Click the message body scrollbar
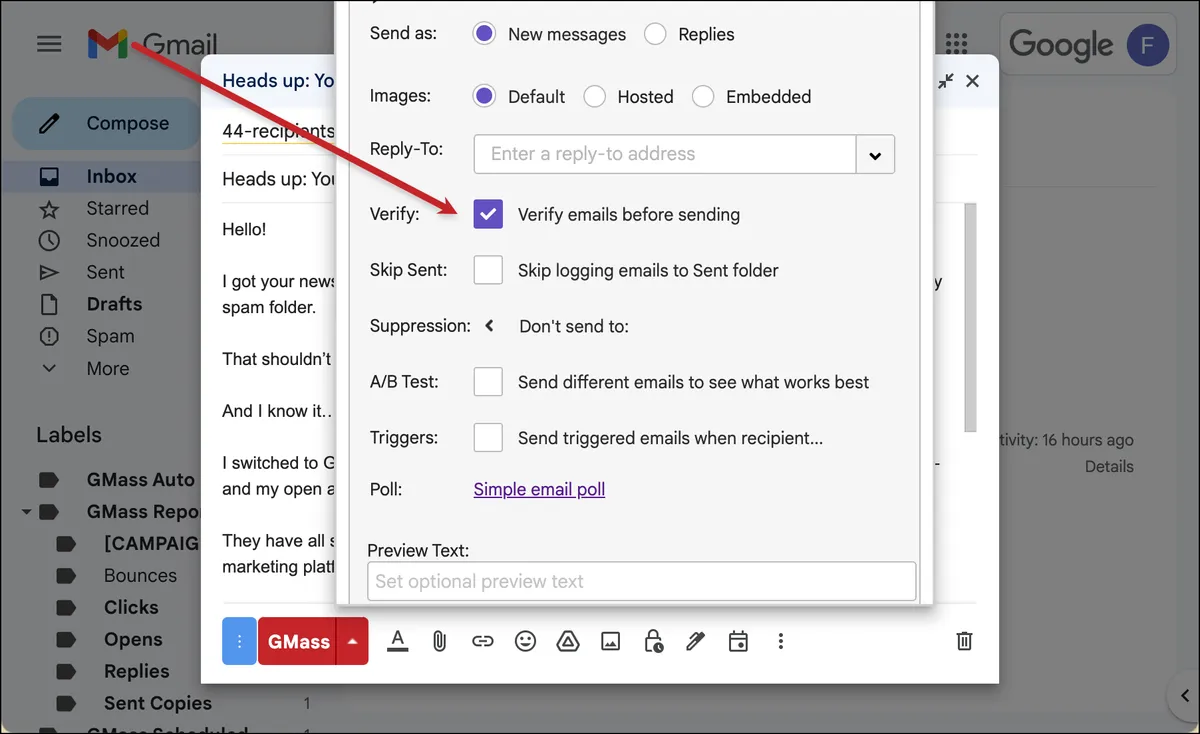The width and height of the screenshot is (1200, 734). 969,316
